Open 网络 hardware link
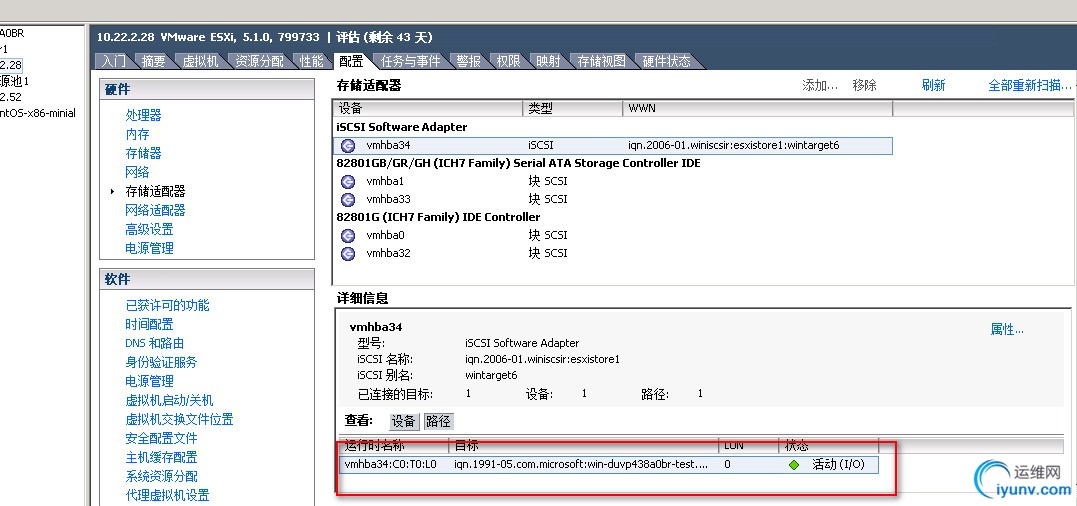 137,172
